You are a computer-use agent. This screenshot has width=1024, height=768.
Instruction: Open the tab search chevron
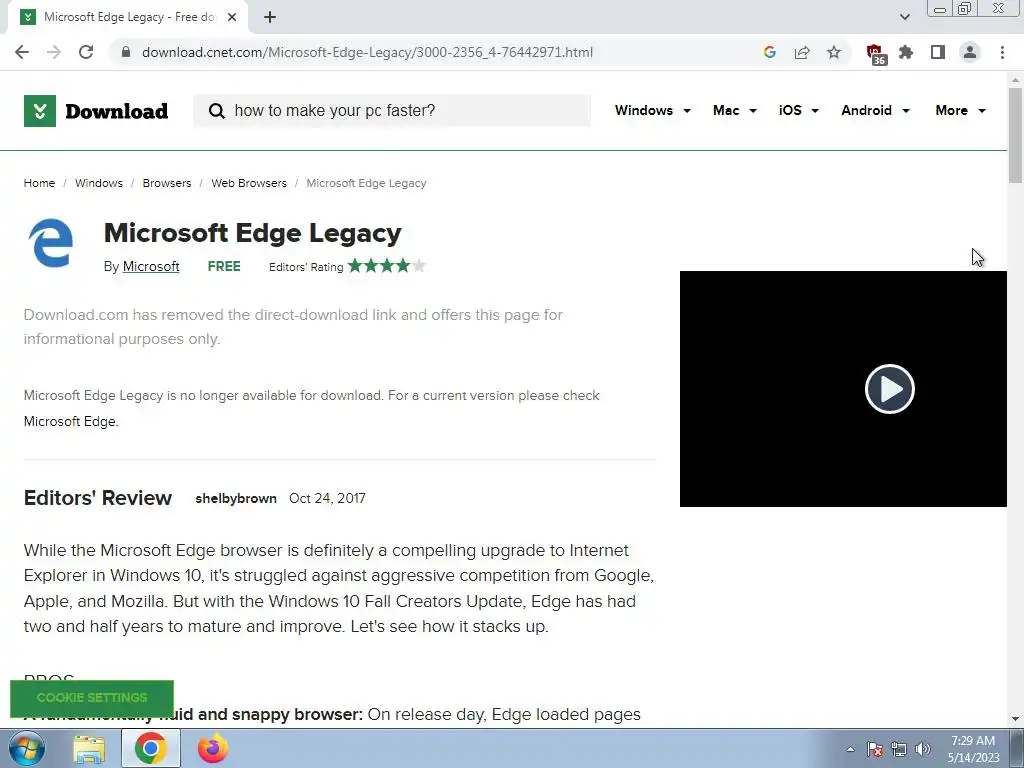click(904, 17)
